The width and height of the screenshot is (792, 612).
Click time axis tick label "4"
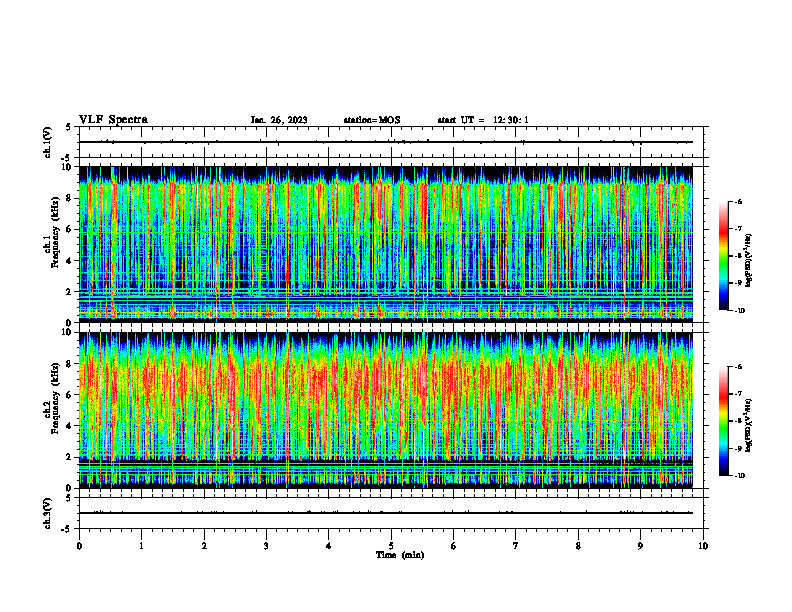coord(329,546)
